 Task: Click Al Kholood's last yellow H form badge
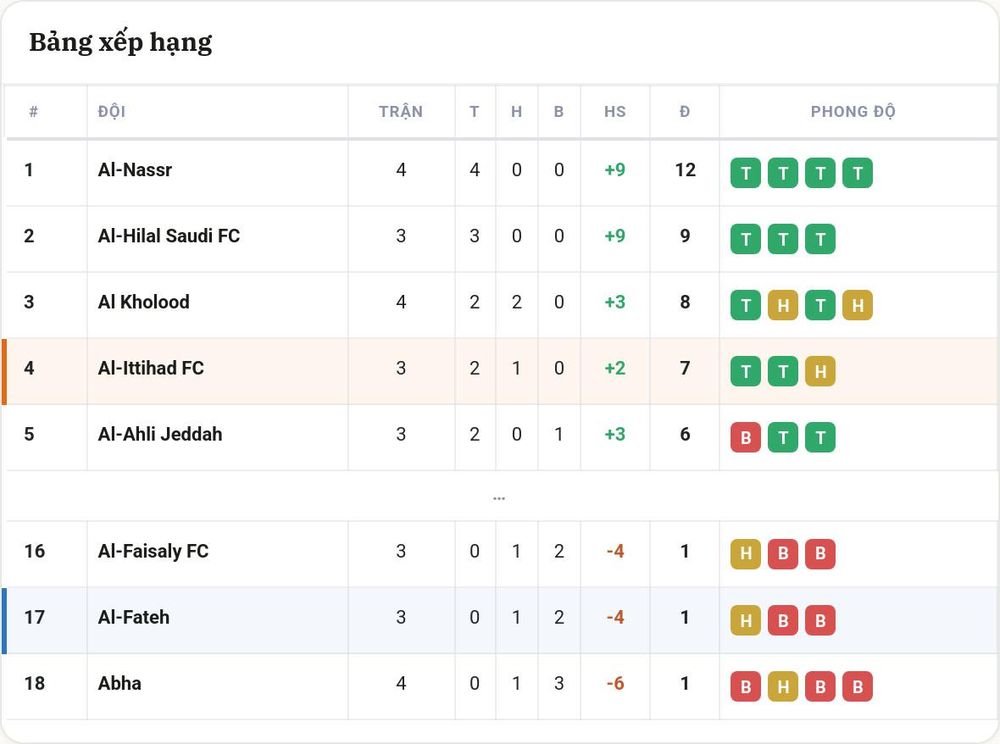click(x=857, y=305)
